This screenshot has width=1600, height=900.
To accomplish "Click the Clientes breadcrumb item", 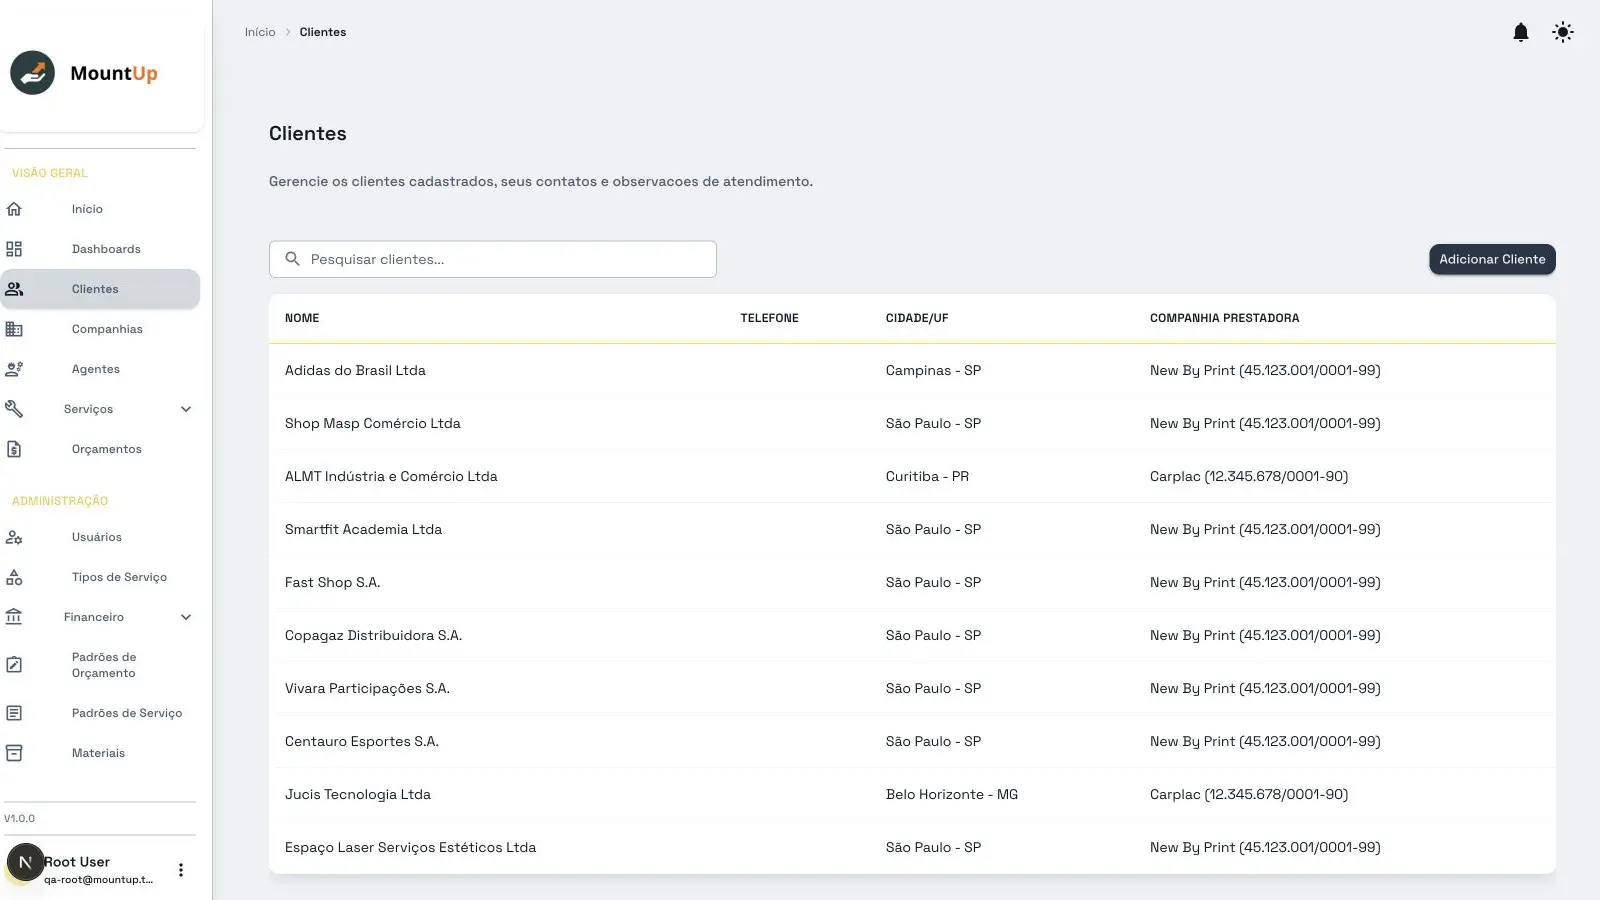I will [323, 32].
